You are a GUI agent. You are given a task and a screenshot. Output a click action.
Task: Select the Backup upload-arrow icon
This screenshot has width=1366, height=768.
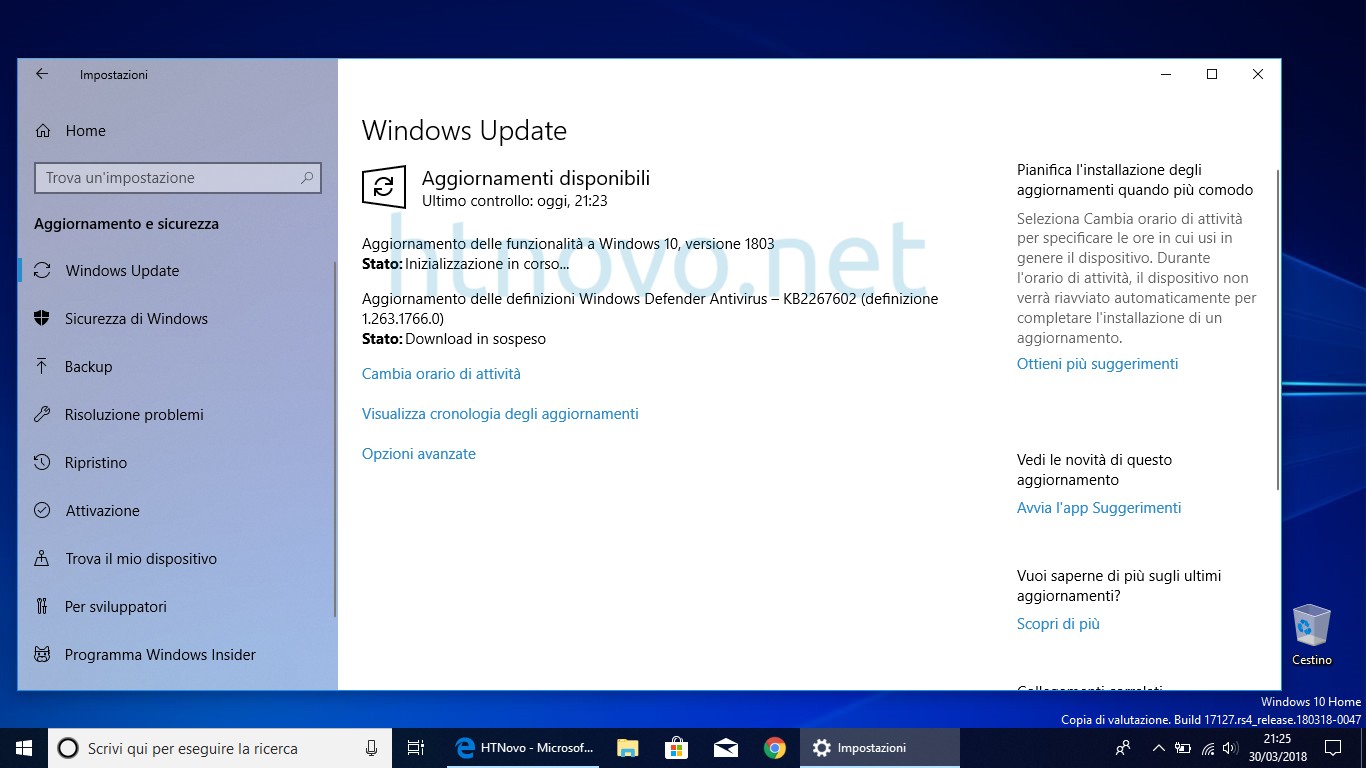pos(41,366)
